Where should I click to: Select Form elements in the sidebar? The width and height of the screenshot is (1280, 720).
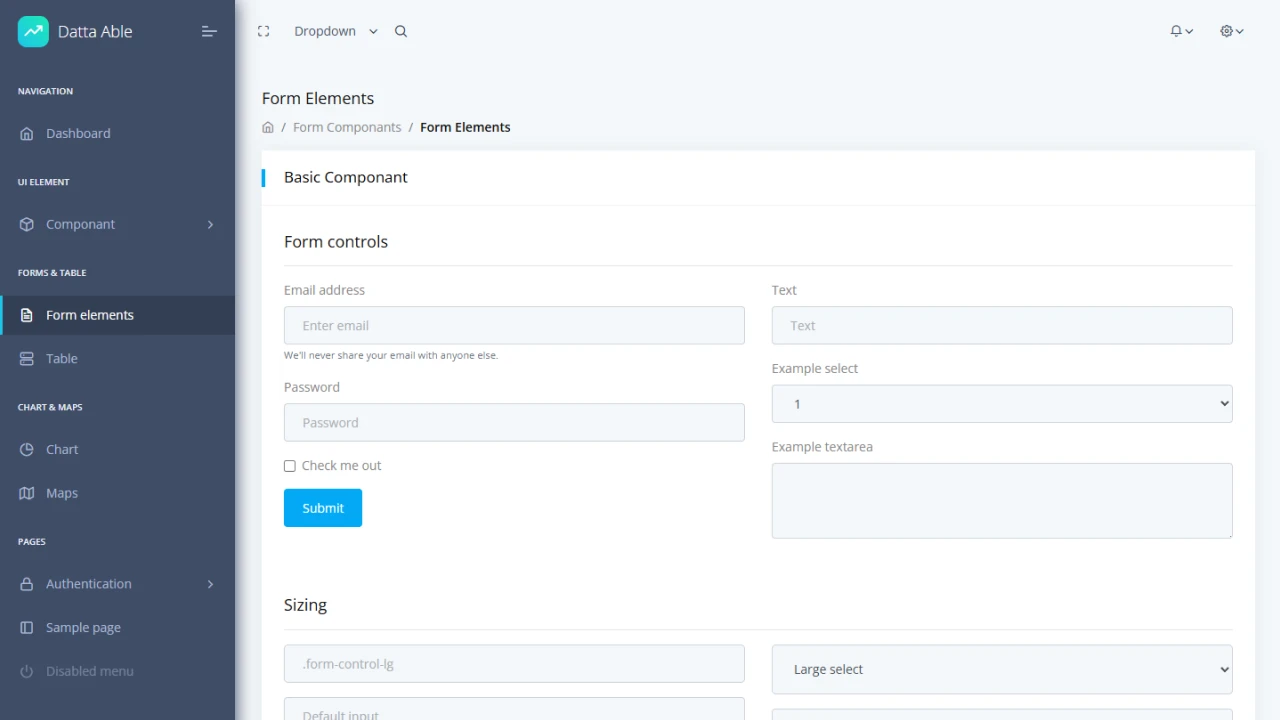click(x=87, y=314)
